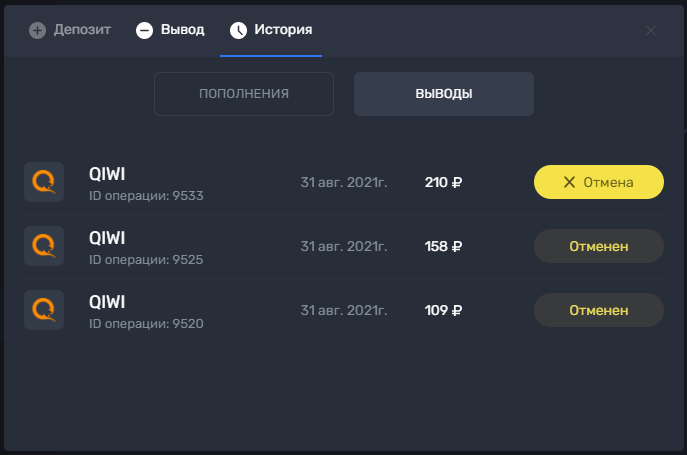Cancel the 210 ₽ withdrawal with Отмена
The image size is (687, 455).
[x=598, y=182]
